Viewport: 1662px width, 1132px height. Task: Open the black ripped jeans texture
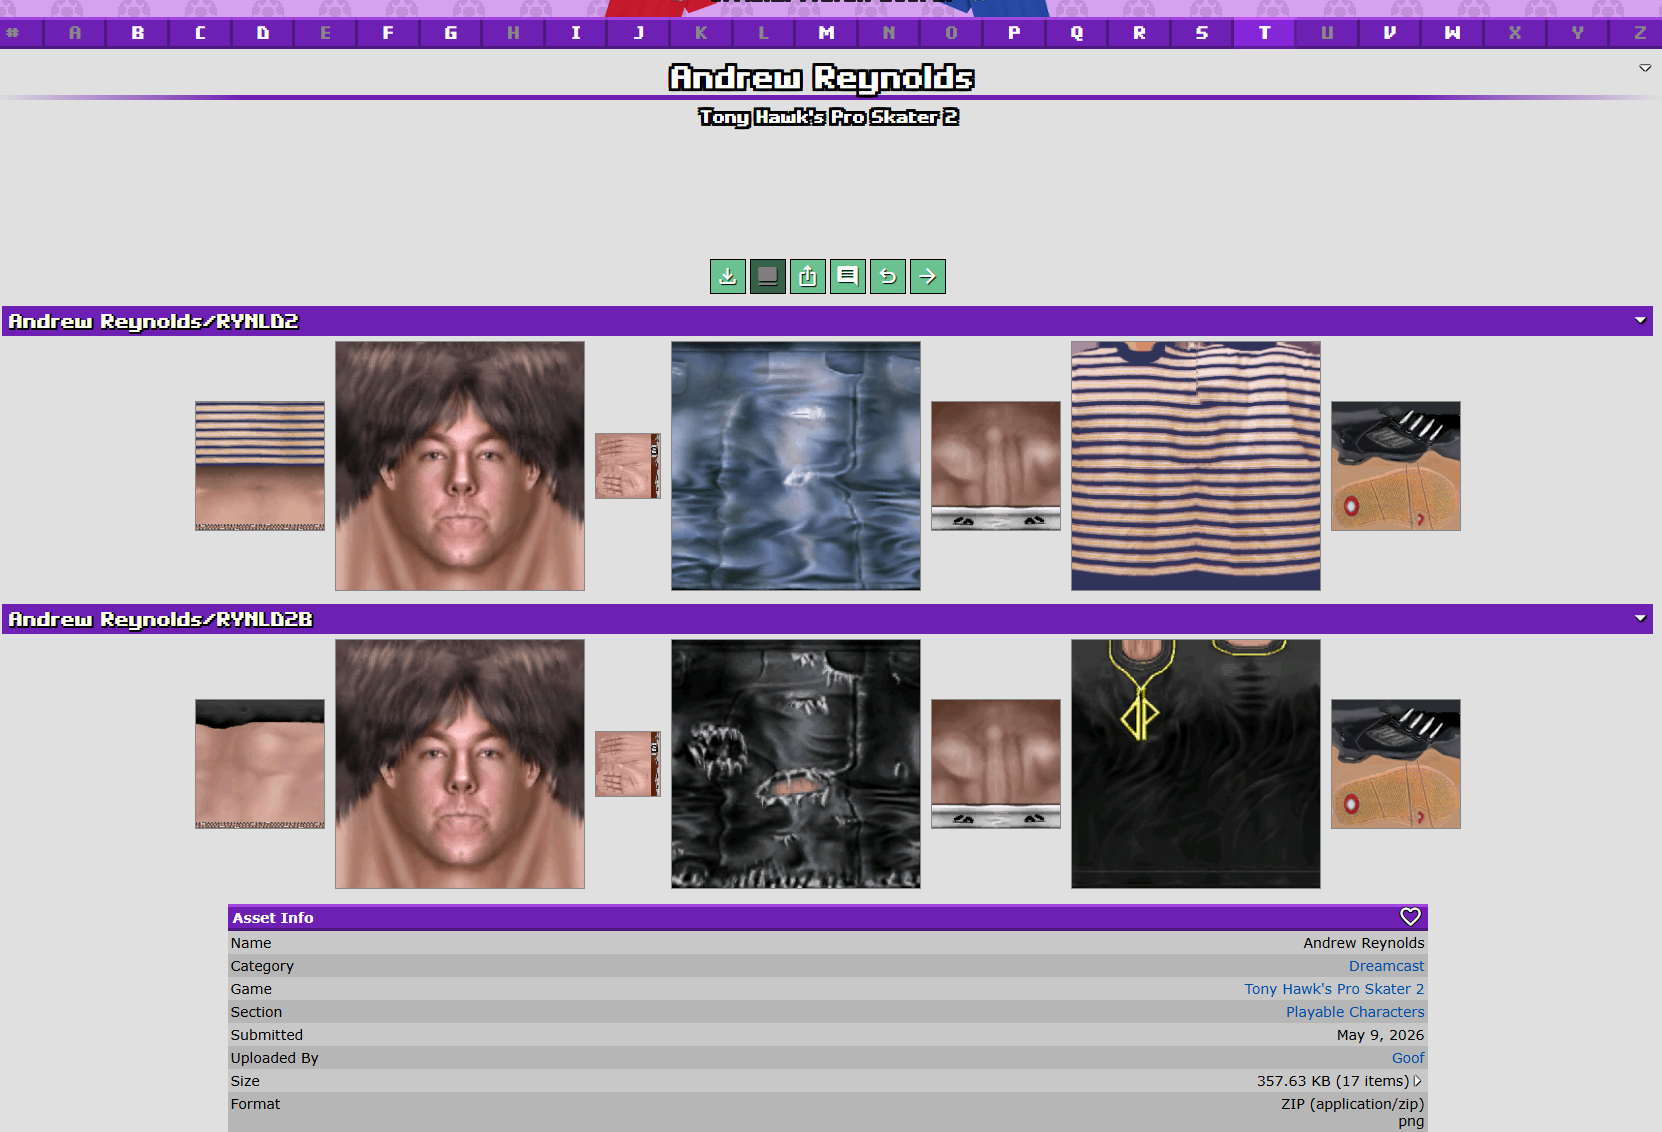coord(796,764)
